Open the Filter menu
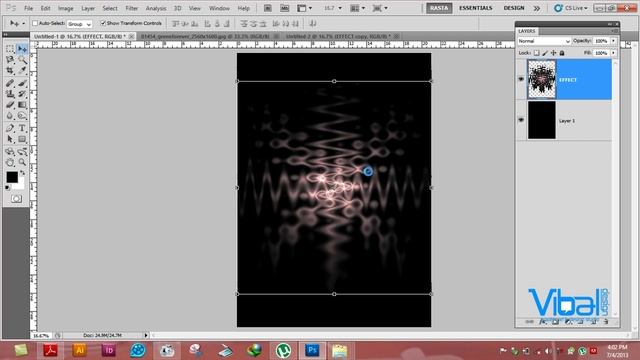This screenshot has width=640, height=360. click(x=131, y=8)
